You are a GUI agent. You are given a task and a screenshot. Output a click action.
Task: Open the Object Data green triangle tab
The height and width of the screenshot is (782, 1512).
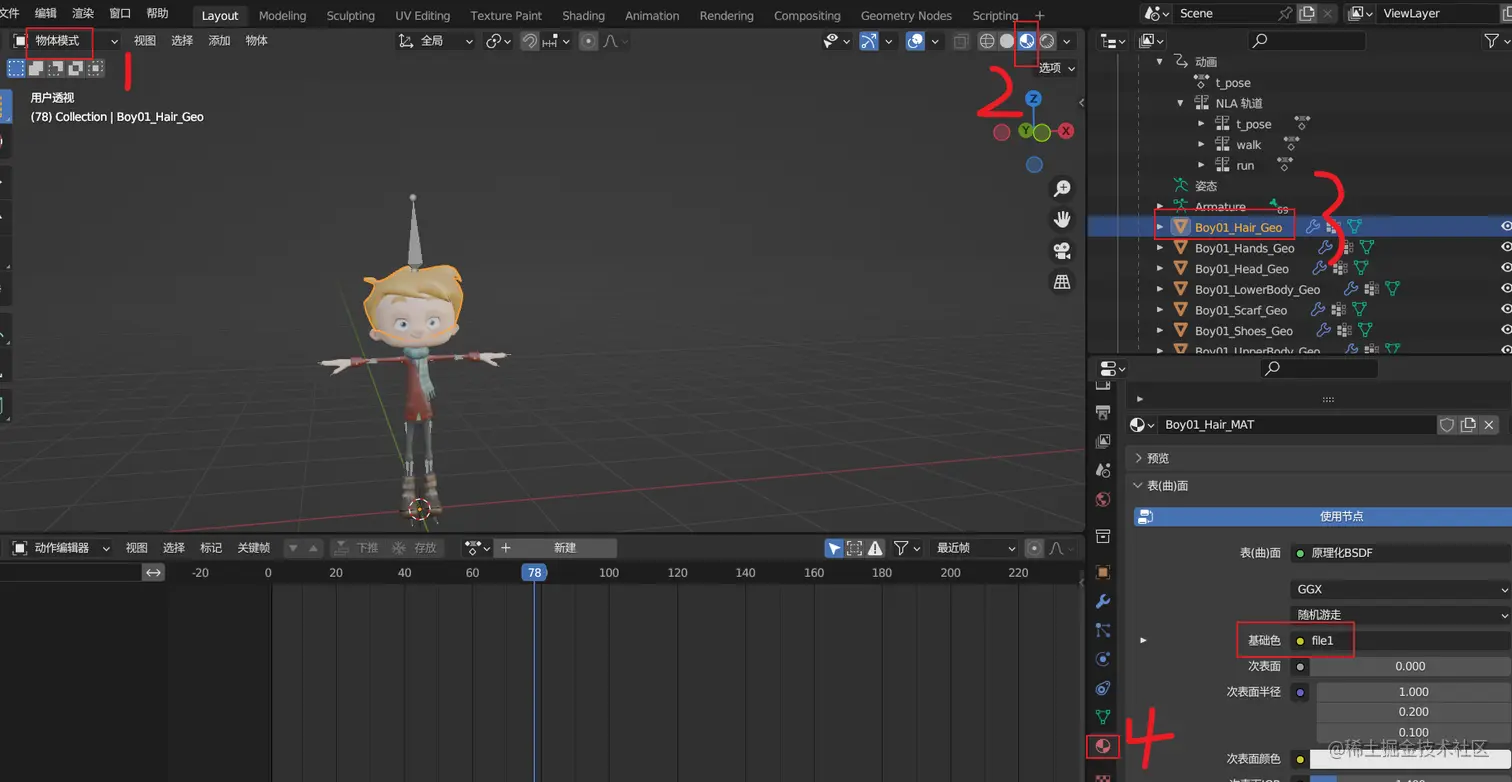tap(1102, 717)
